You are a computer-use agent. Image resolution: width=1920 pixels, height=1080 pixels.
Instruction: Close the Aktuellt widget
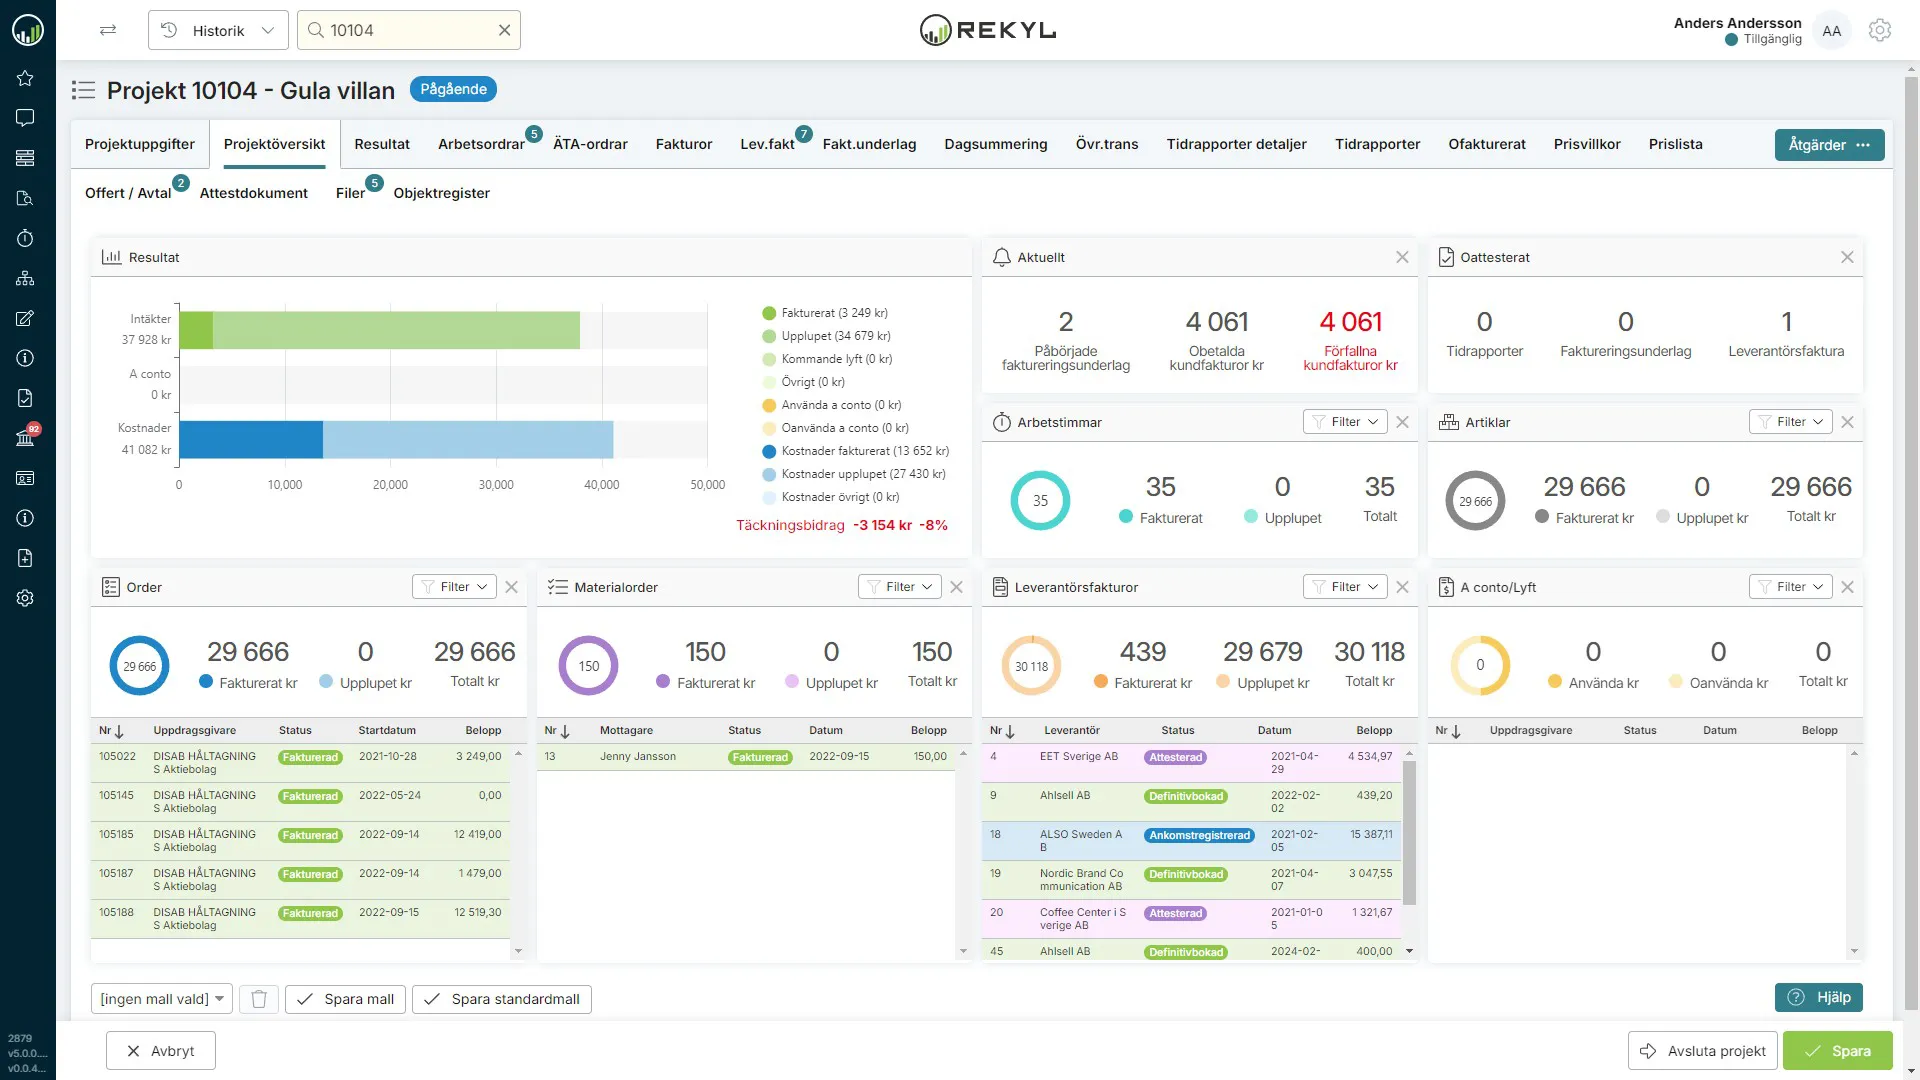tap(1402, 257)
